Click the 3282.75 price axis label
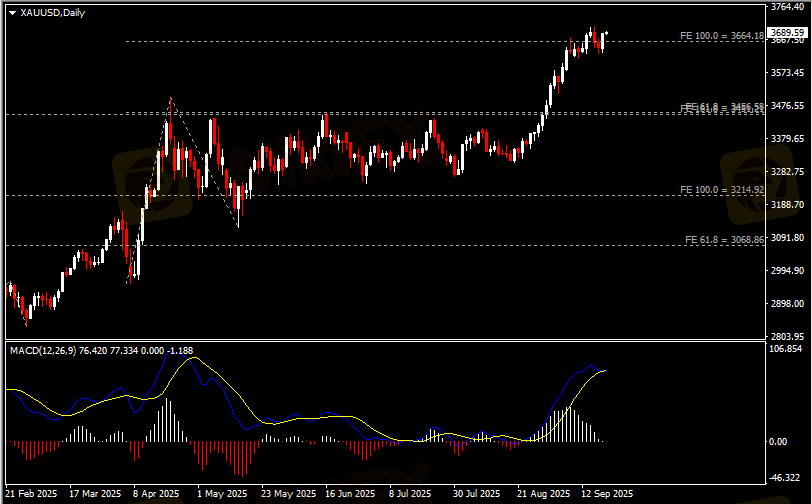The width and height of the screenshot is (812, 504). tap(788, 172)
